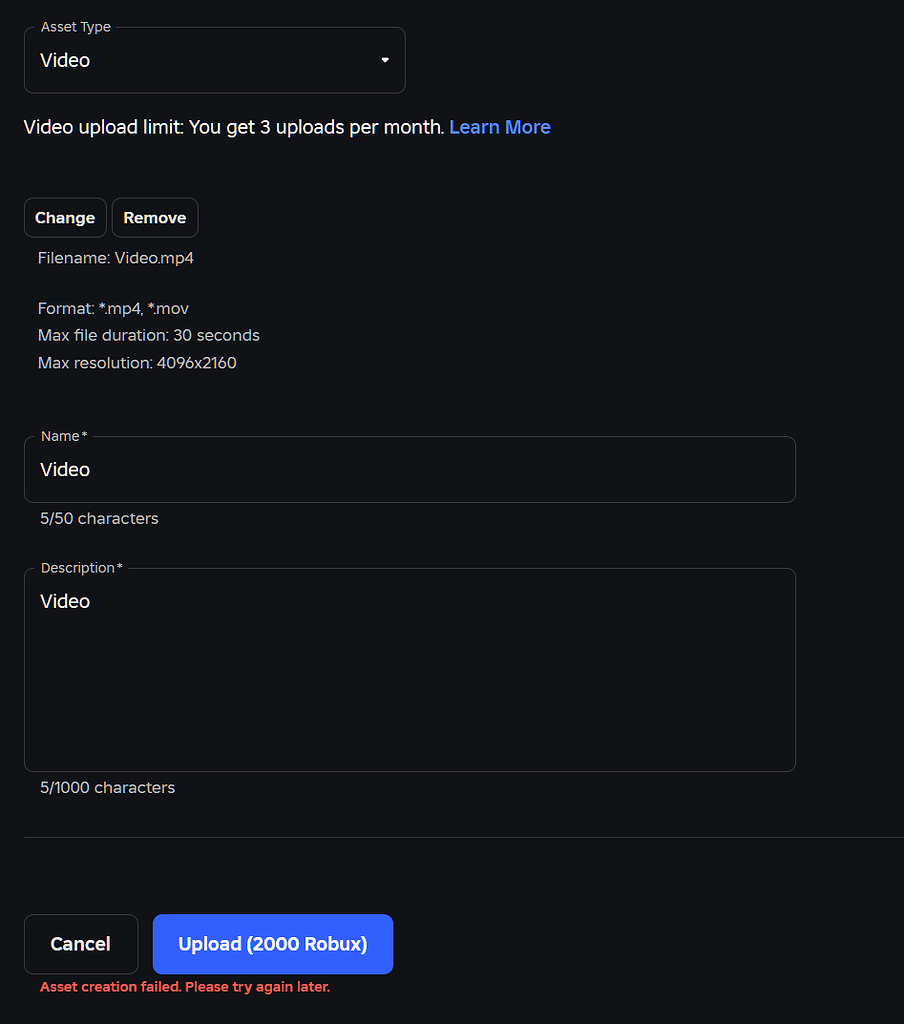
Task: Click the Max resolution 4096x2160 text
Action: pos(137,362)
